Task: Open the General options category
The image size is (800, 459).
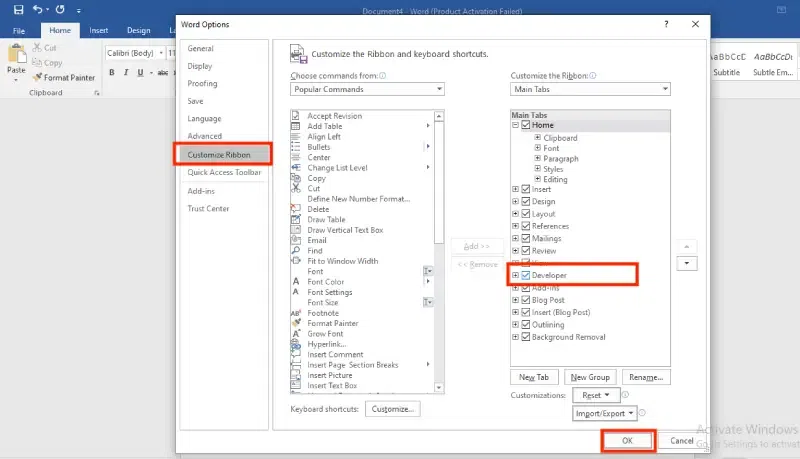Action: click(201, 48)
